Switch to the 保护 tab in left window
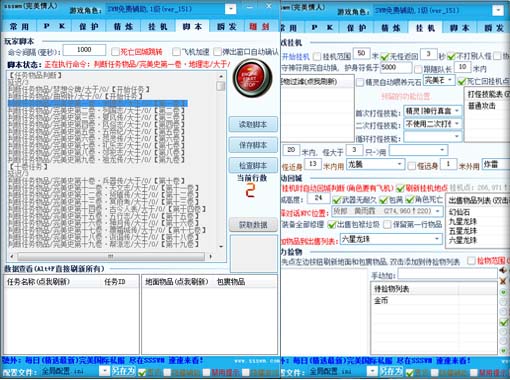The height and width of the screenshot is (380, 510). click(x=88, y=26)
